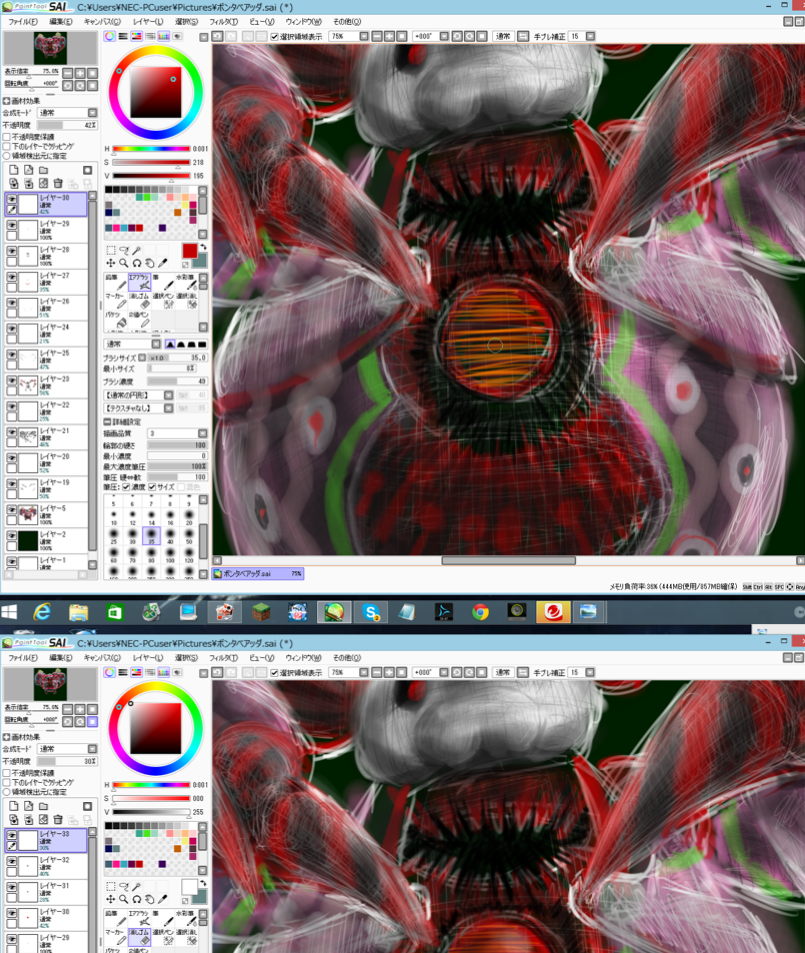Select the Eyedropper tool in upper SAI window
This screenshot has width=805, height=953.
162,263
